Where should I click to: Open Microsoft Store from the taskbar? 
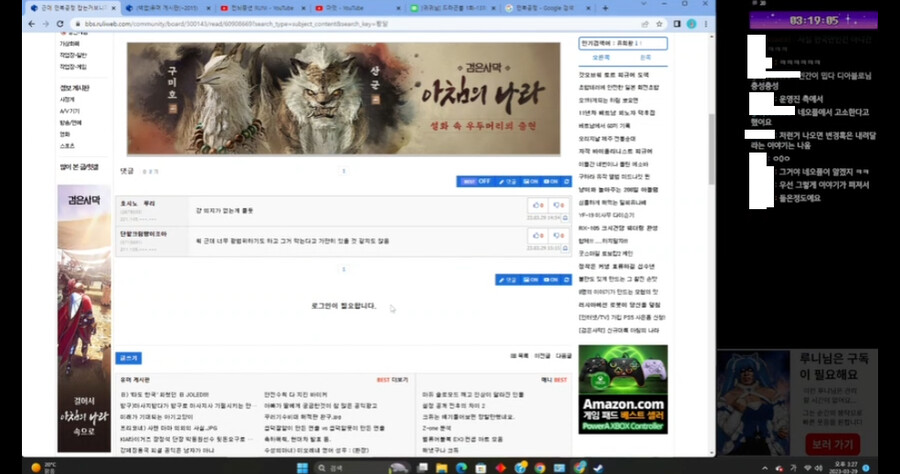[480, 468]
